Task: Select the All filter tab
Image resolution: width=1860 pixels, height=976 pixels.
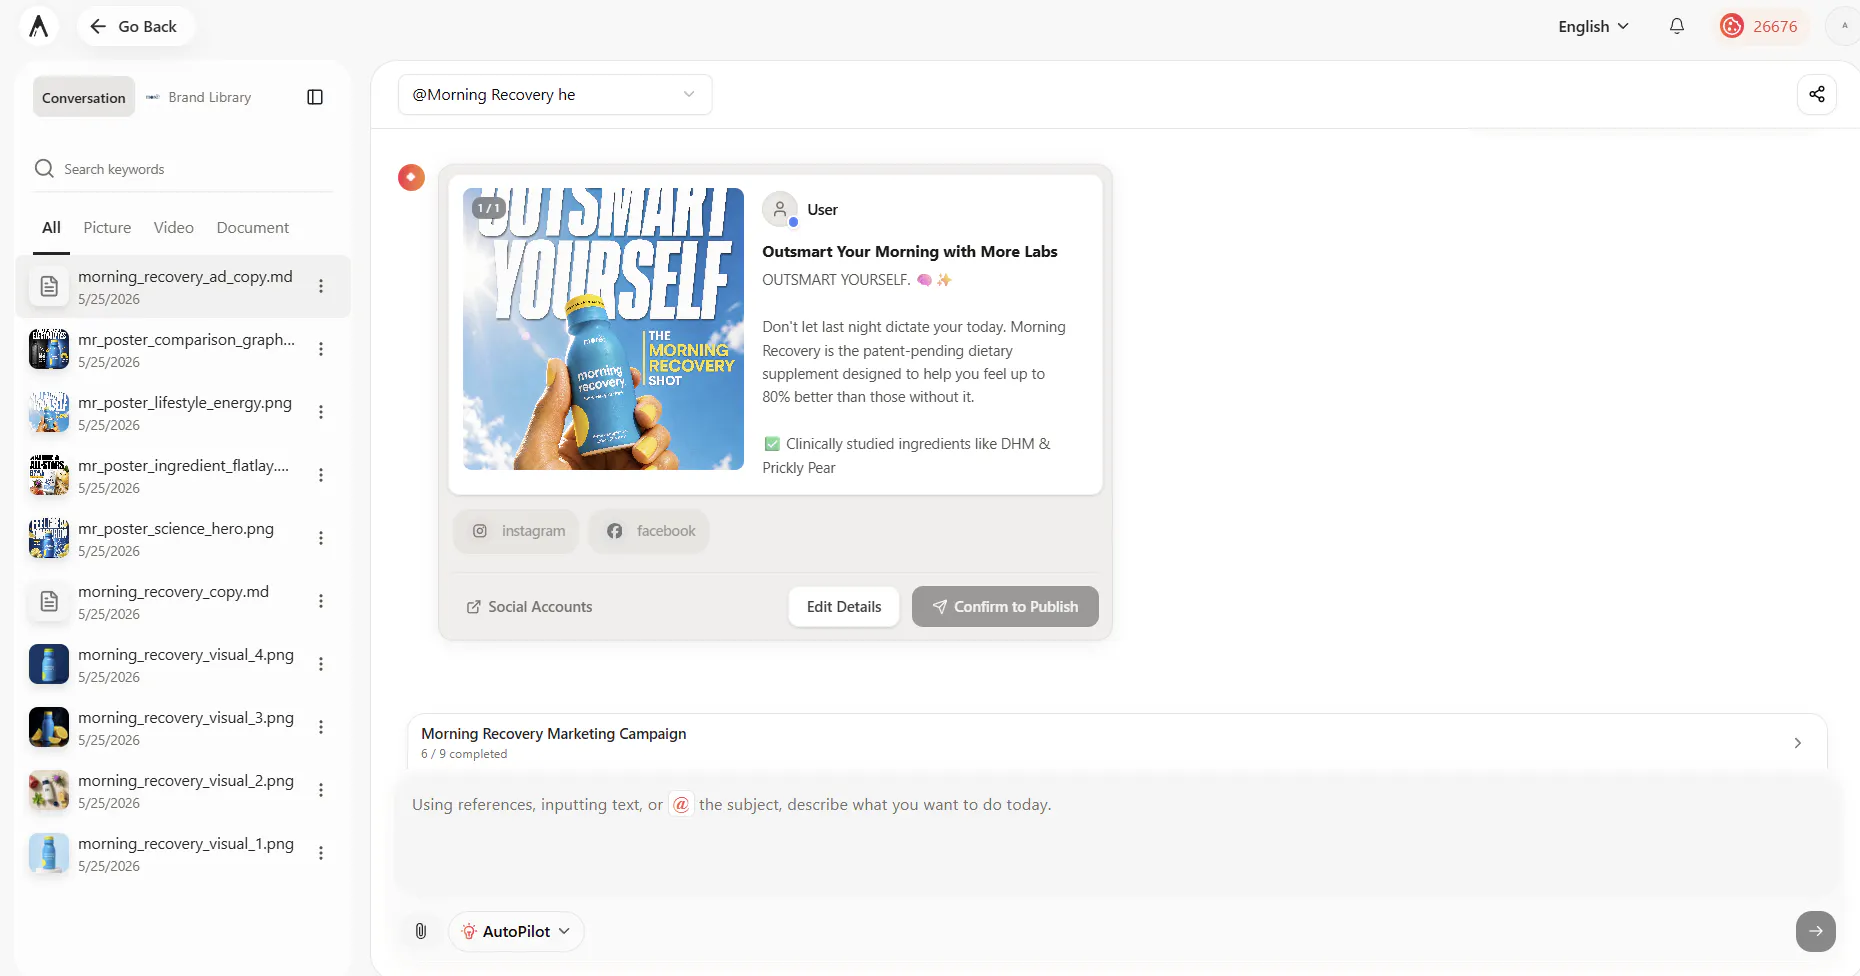Action: pyautogui.click(x=52, y=228)
